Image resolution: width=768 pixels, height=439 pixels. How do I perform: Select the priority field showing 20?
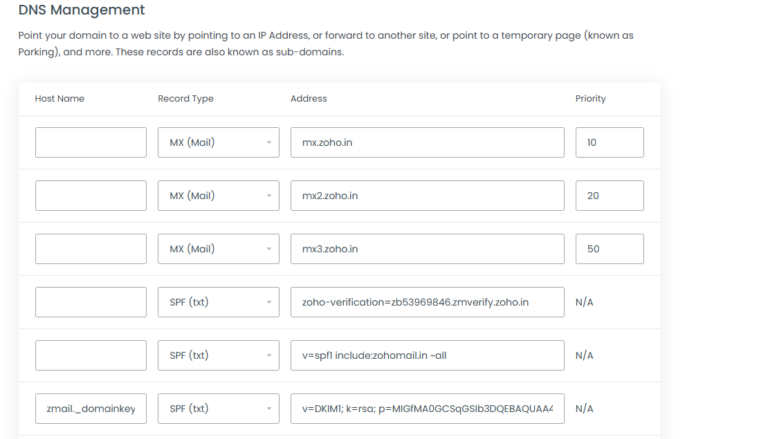click(x=609, y=195)
